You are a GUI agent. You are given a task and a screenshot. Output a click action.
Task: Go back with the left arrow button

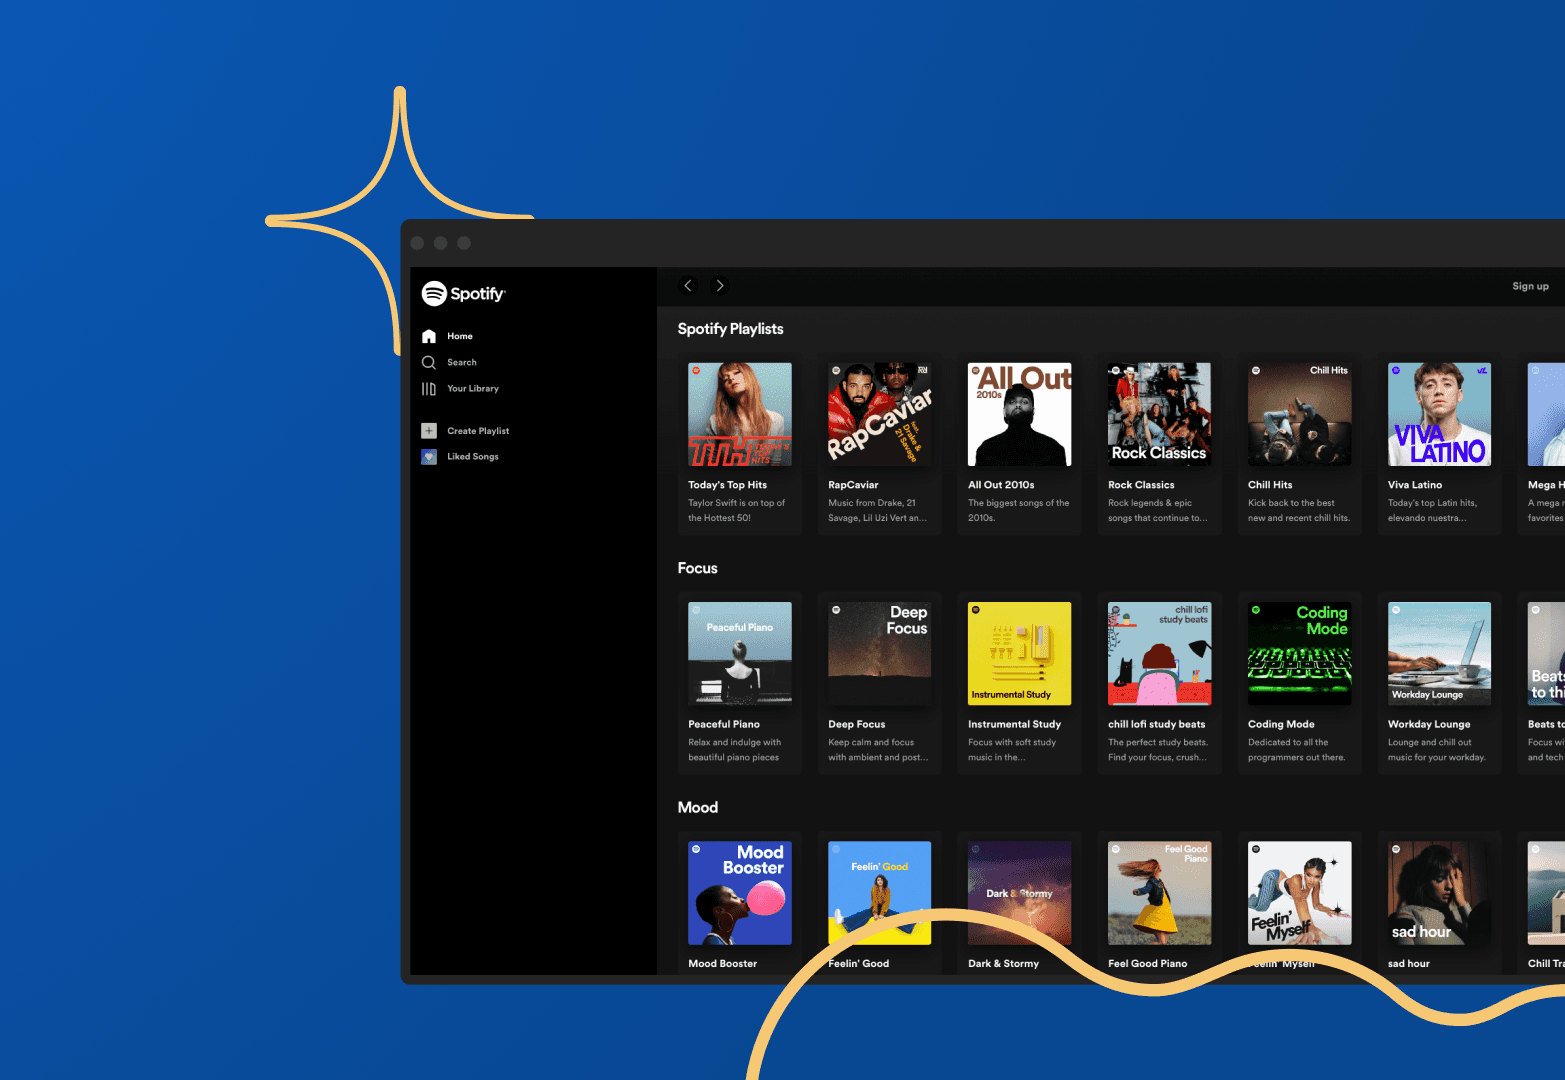688,285
